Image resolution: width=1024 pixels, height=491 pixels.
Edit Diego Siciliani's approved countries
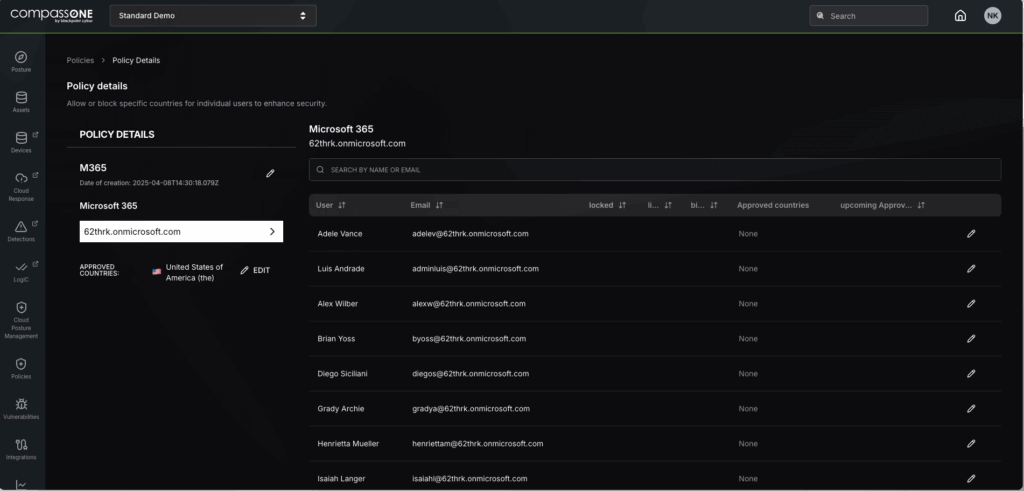tap(971, 373)
